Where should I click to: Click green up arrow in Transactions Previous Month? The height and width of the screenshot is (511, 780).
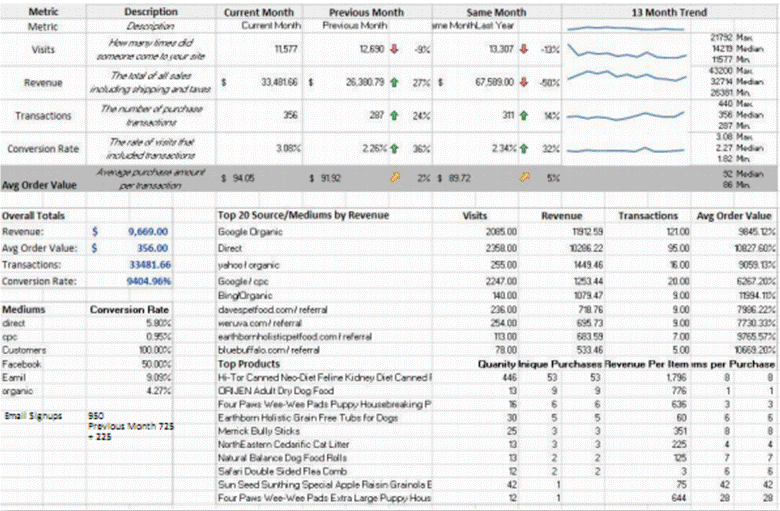click(x=396, y=116)
